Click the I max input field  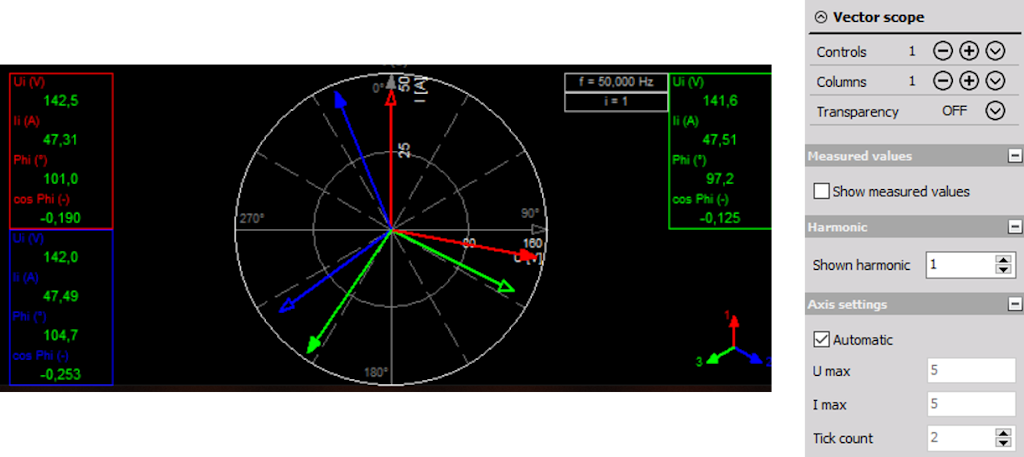click(x=971, y=404)
